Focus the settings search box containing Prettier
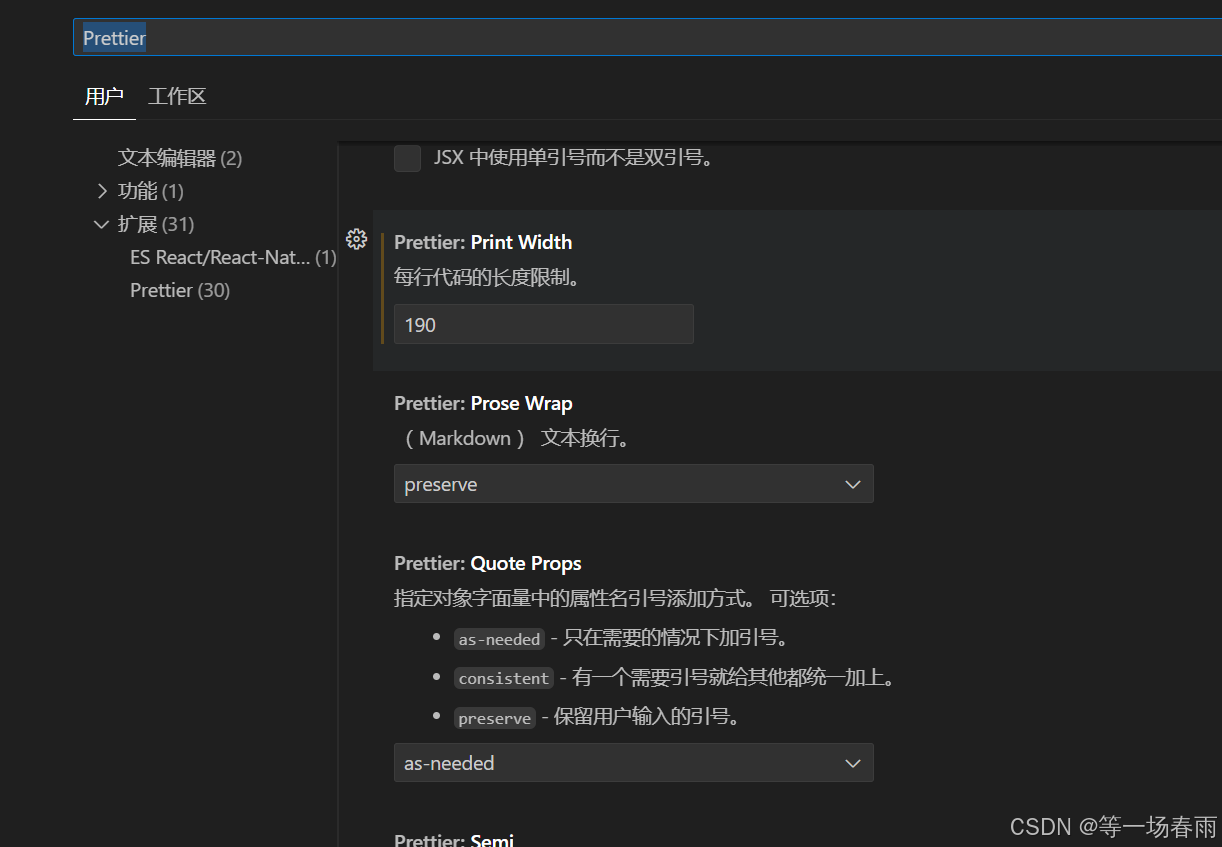Screen dimensions: 1222x847 [x=647, y=38]
